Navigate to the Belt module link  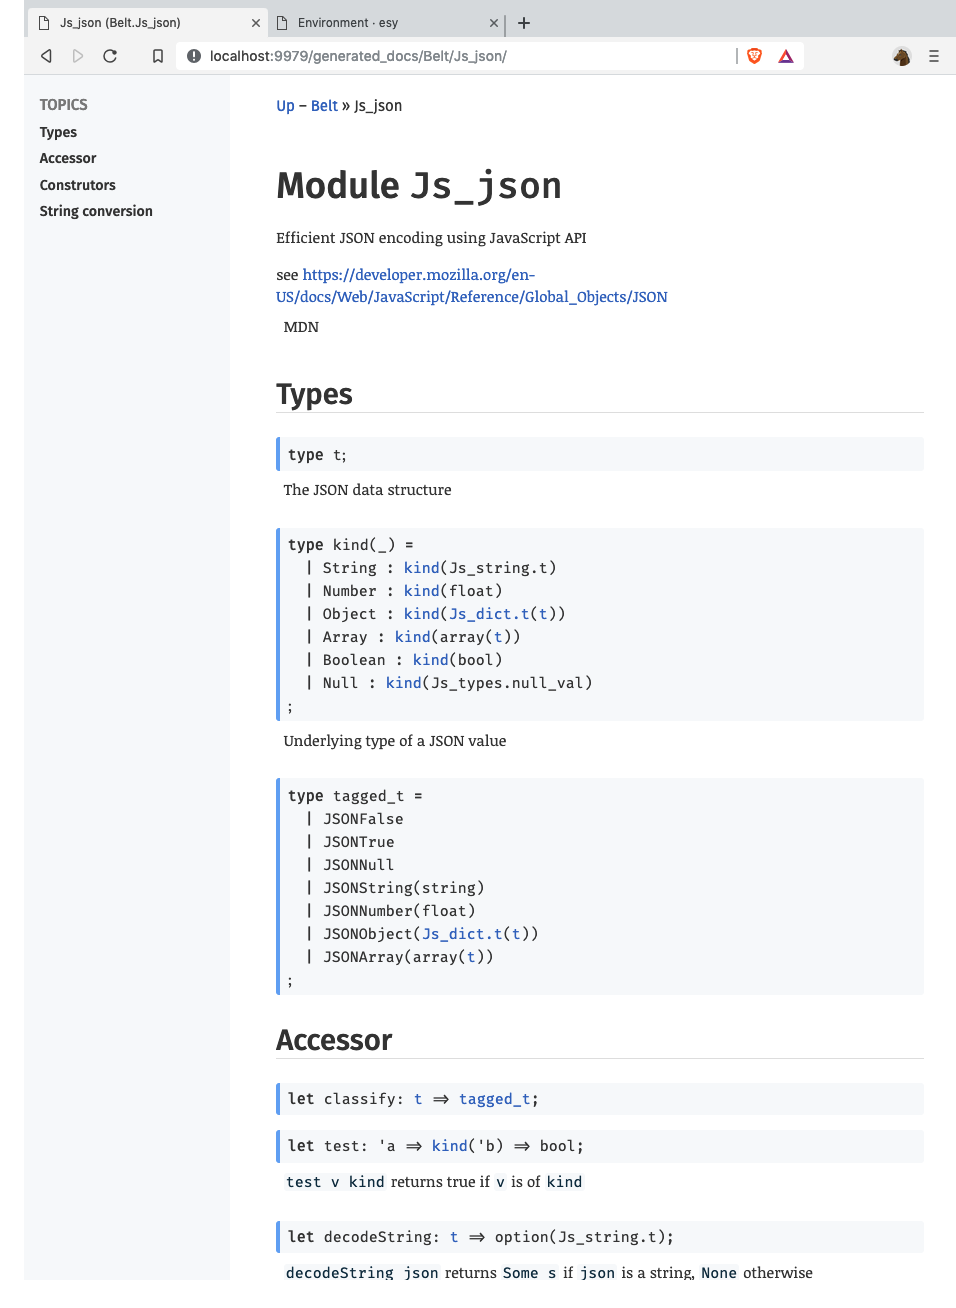[x=324, y=105]
